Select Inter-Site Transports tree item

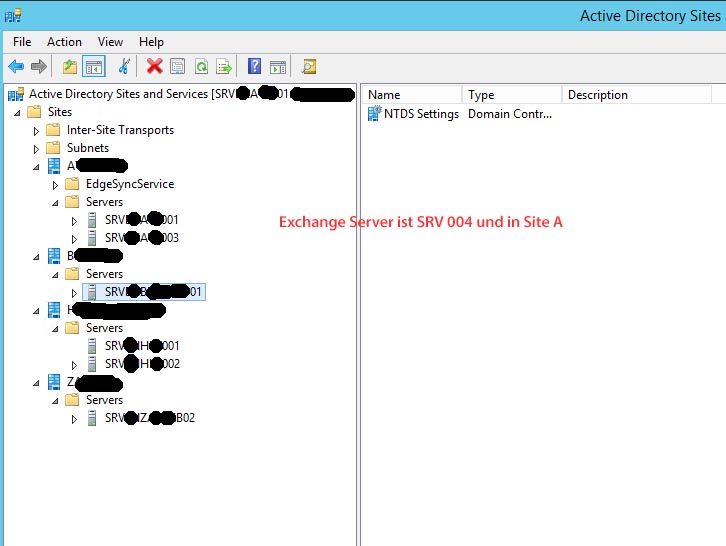tap(120, 130)
